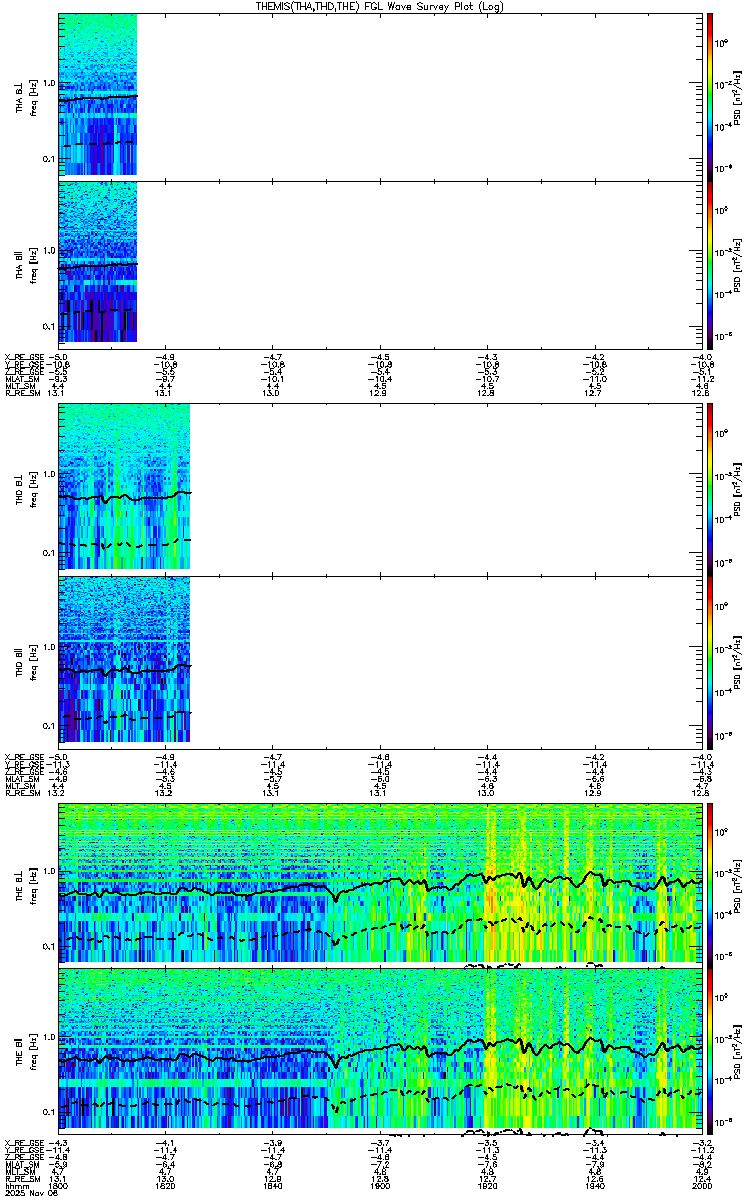Click the THE BII color bar 'PSD [nT²/Hz]' label

pyautogui.click(x=736, y=1052)
